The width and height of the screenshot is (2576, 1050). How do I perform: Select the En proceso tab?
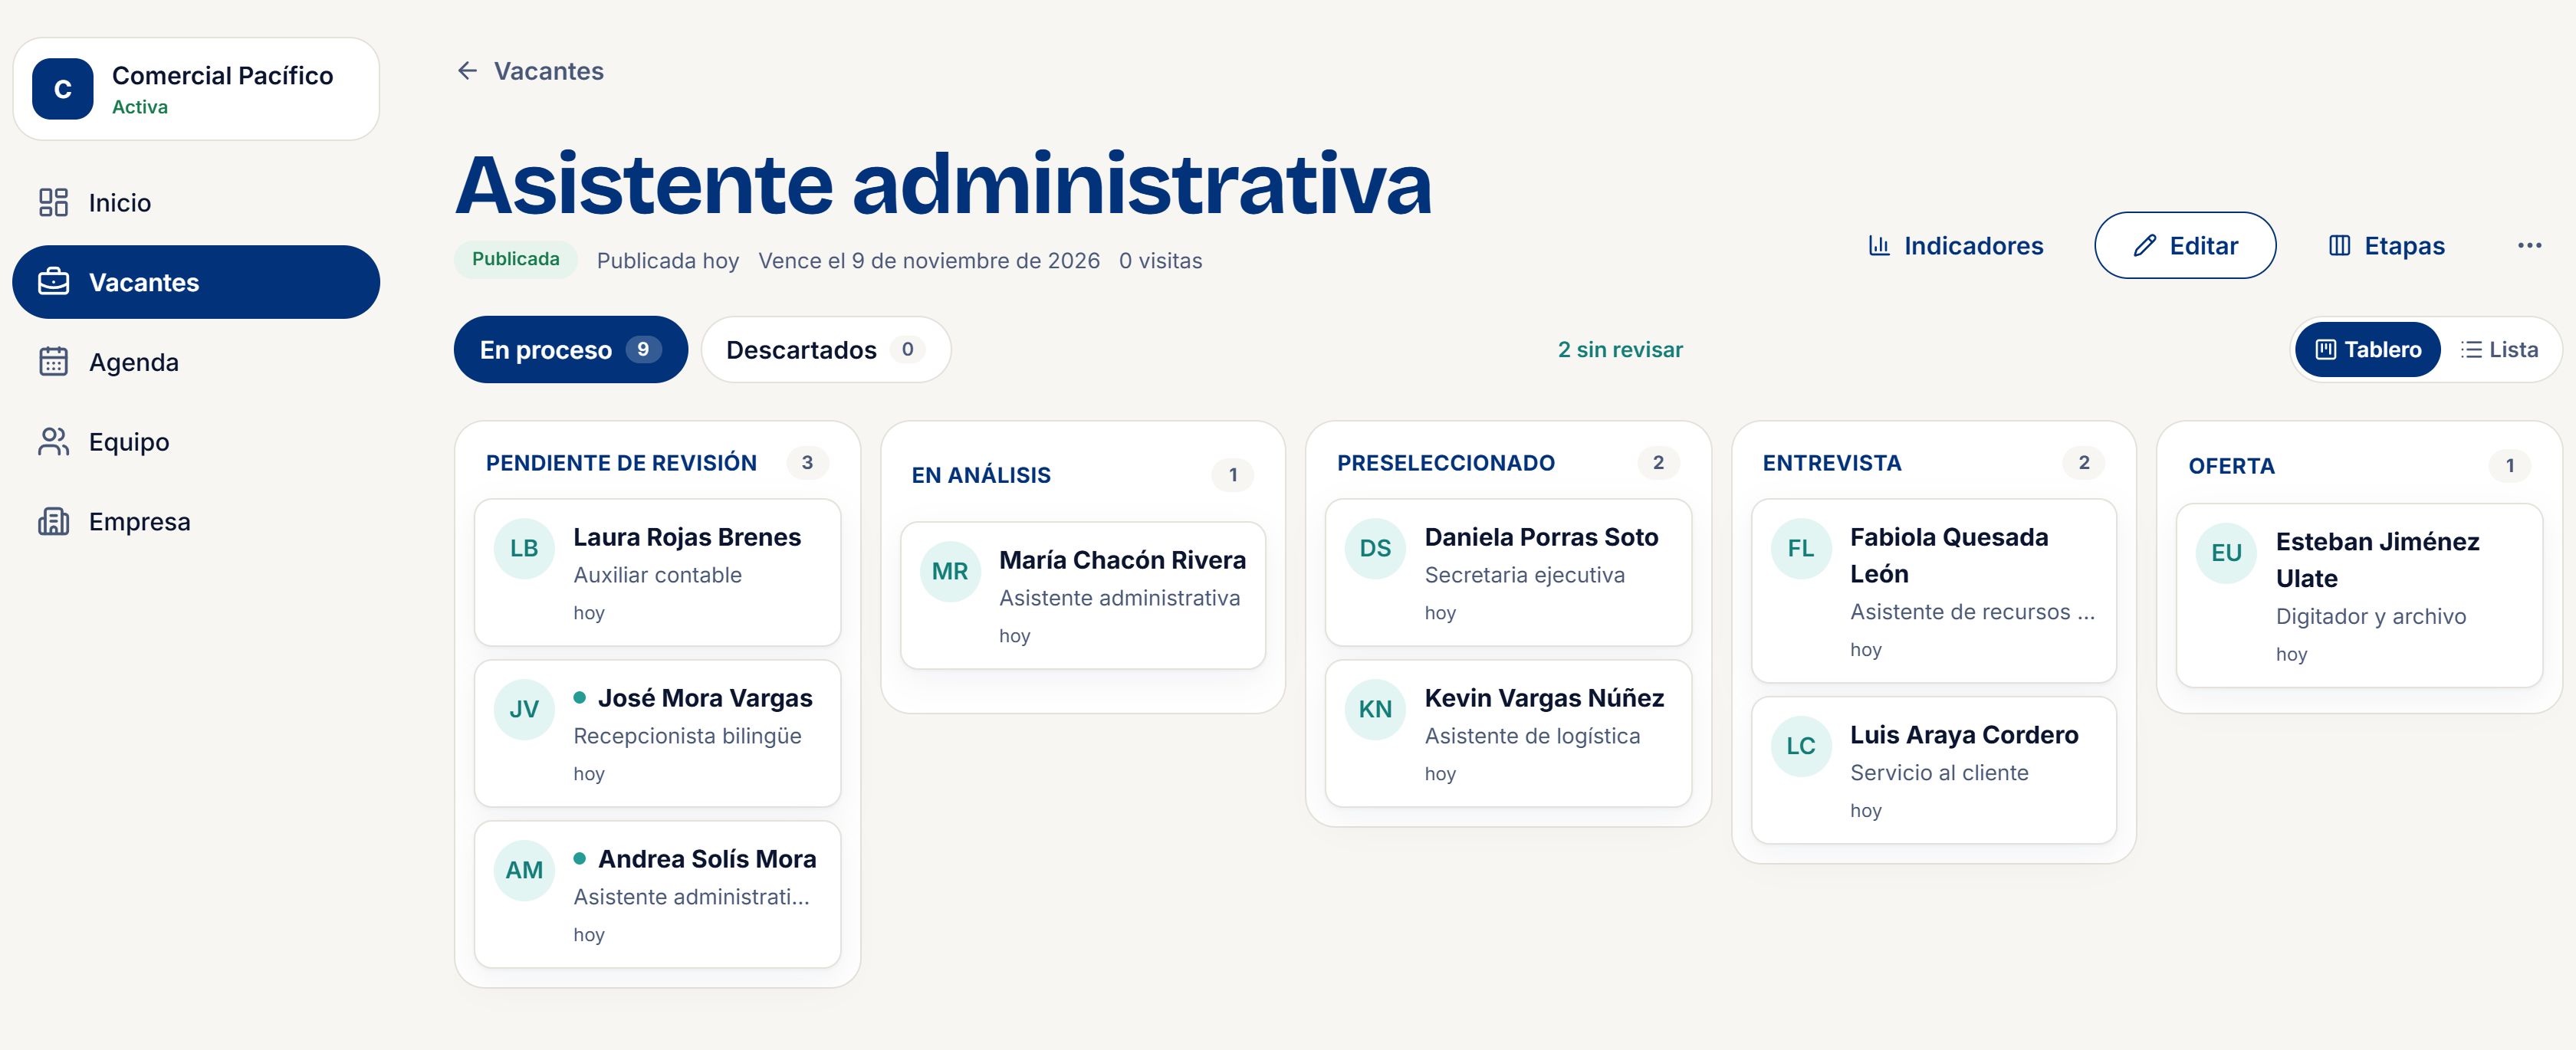[570, 349]
